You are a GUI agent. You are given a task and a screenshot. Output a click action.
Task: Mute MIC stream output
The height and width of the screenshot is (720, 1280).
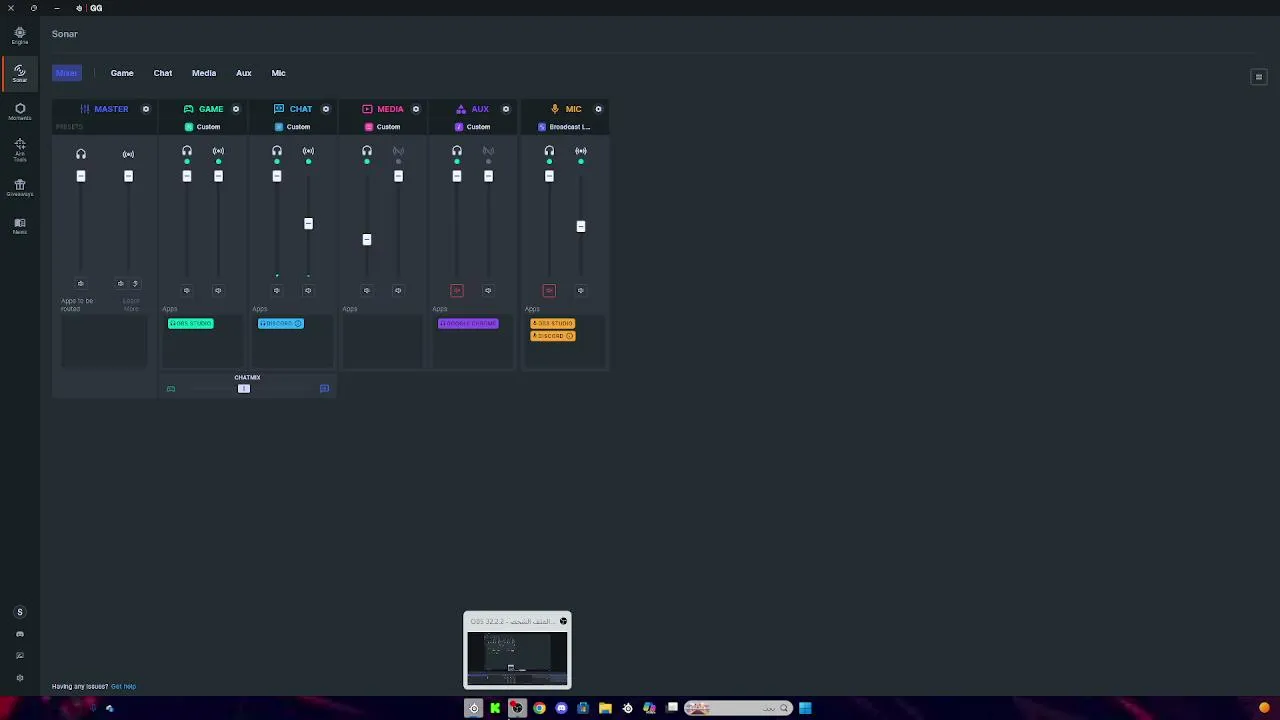click(x=581, y=291)
